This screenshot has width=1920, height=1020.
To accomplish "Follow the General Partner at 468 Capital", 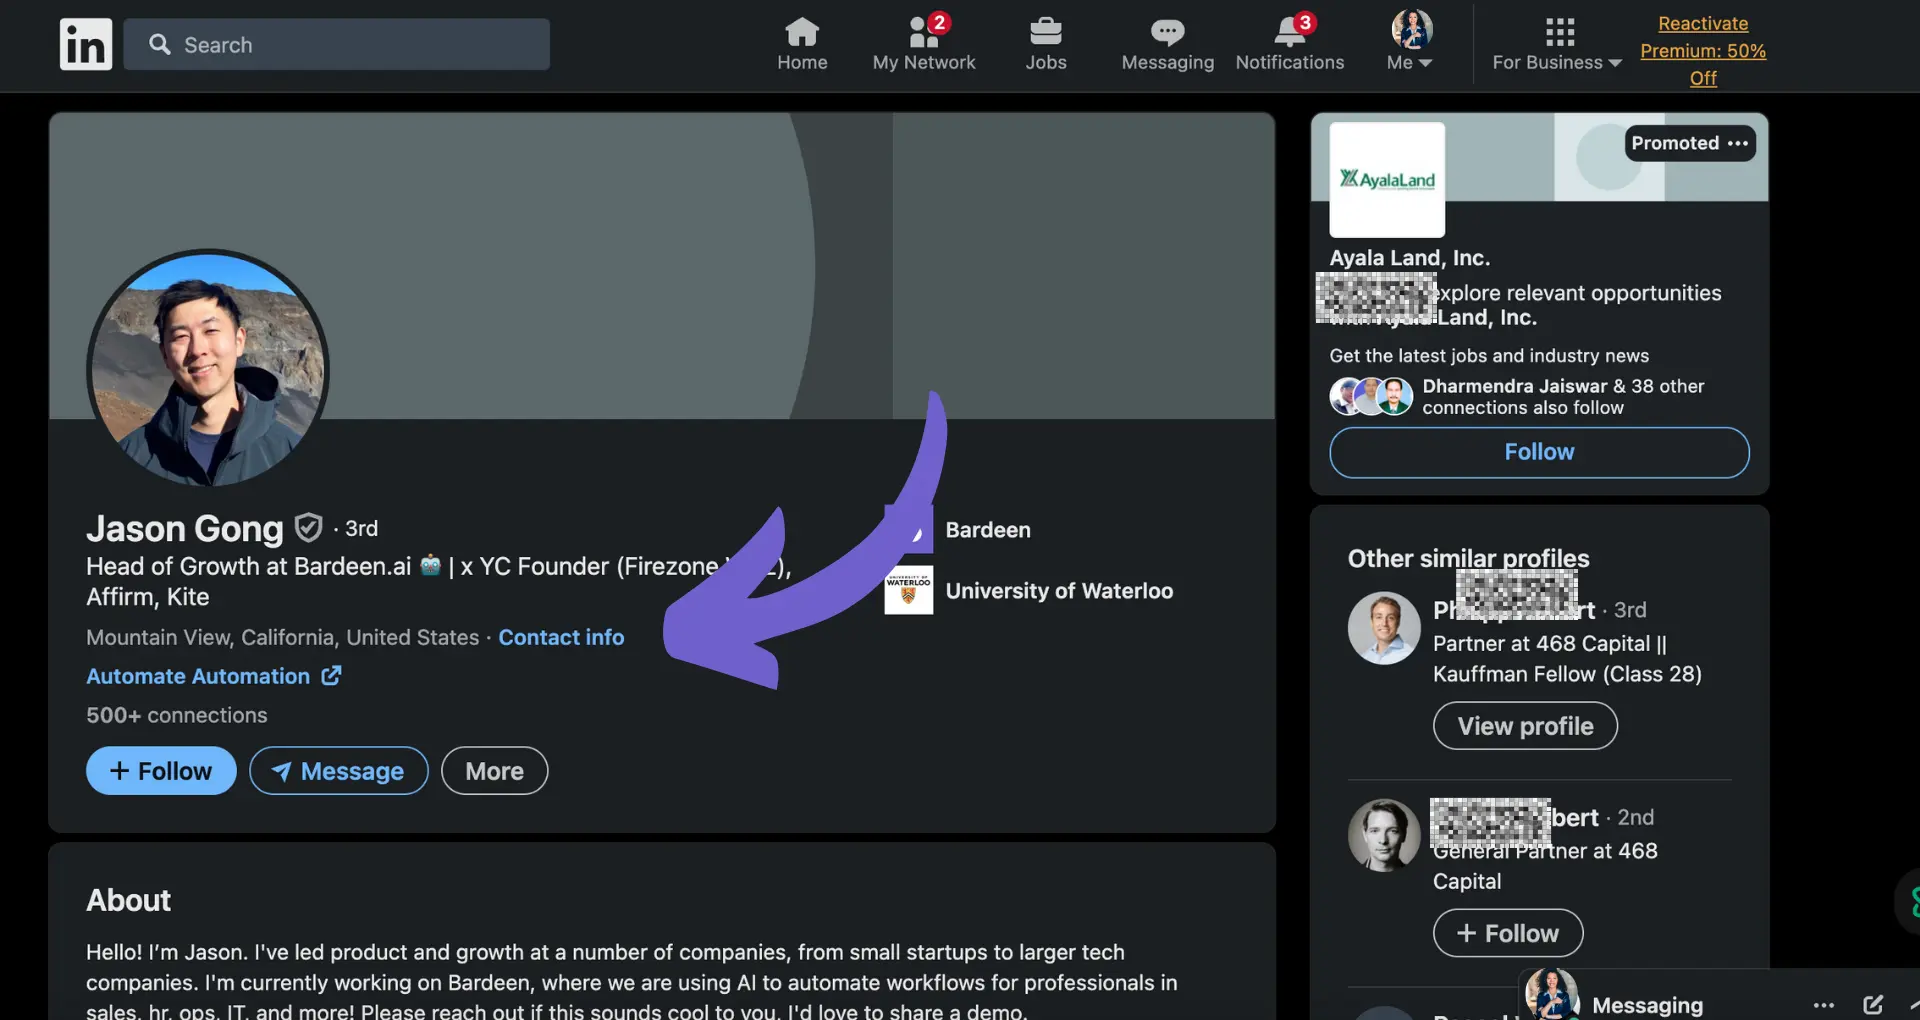I will point(1508,933).
